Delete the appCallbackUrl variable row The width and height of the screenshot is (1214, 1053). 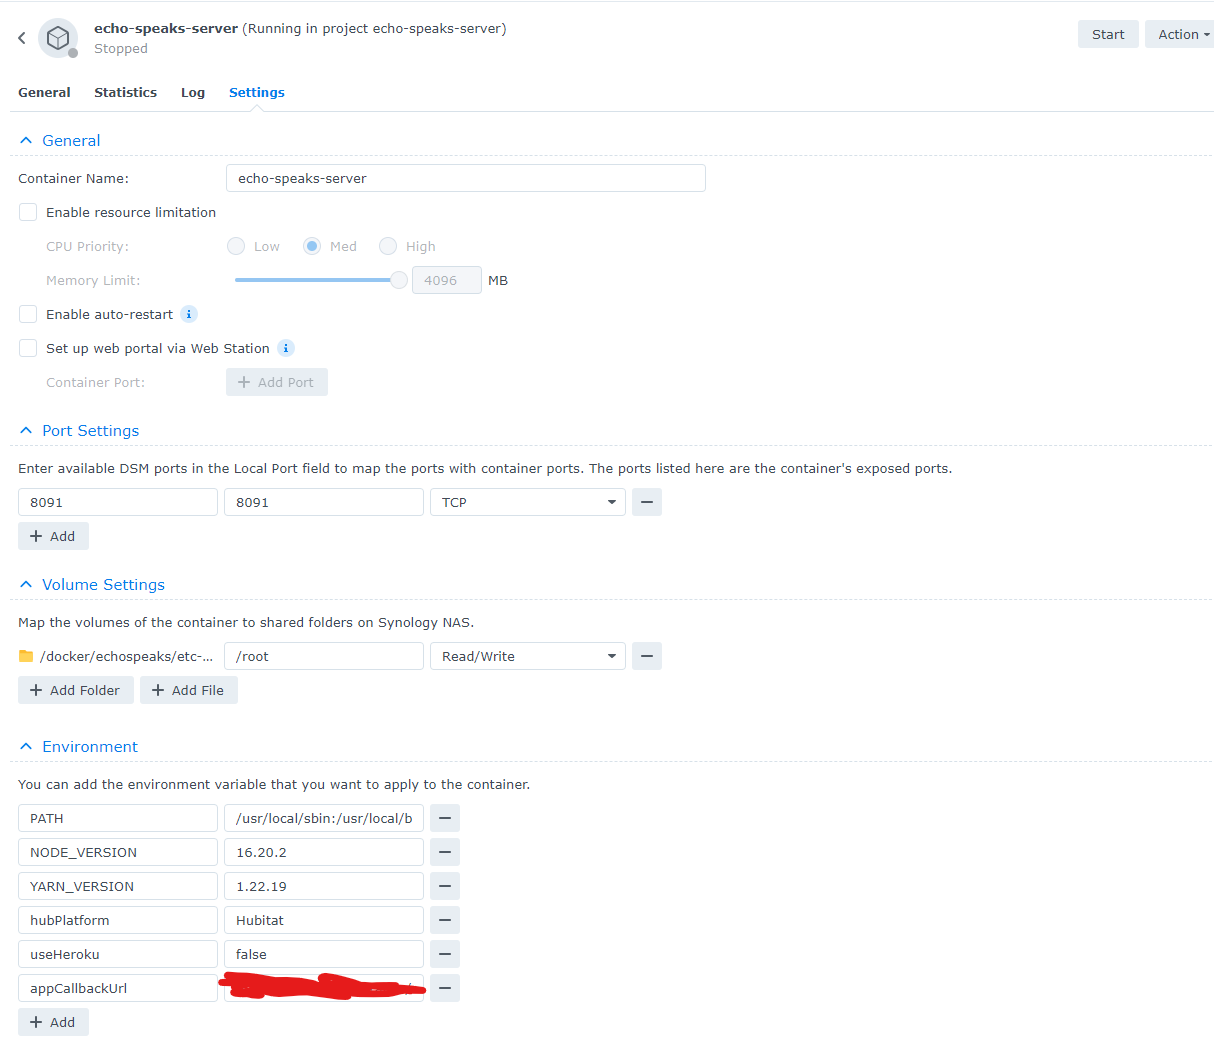tap(445, 988)
